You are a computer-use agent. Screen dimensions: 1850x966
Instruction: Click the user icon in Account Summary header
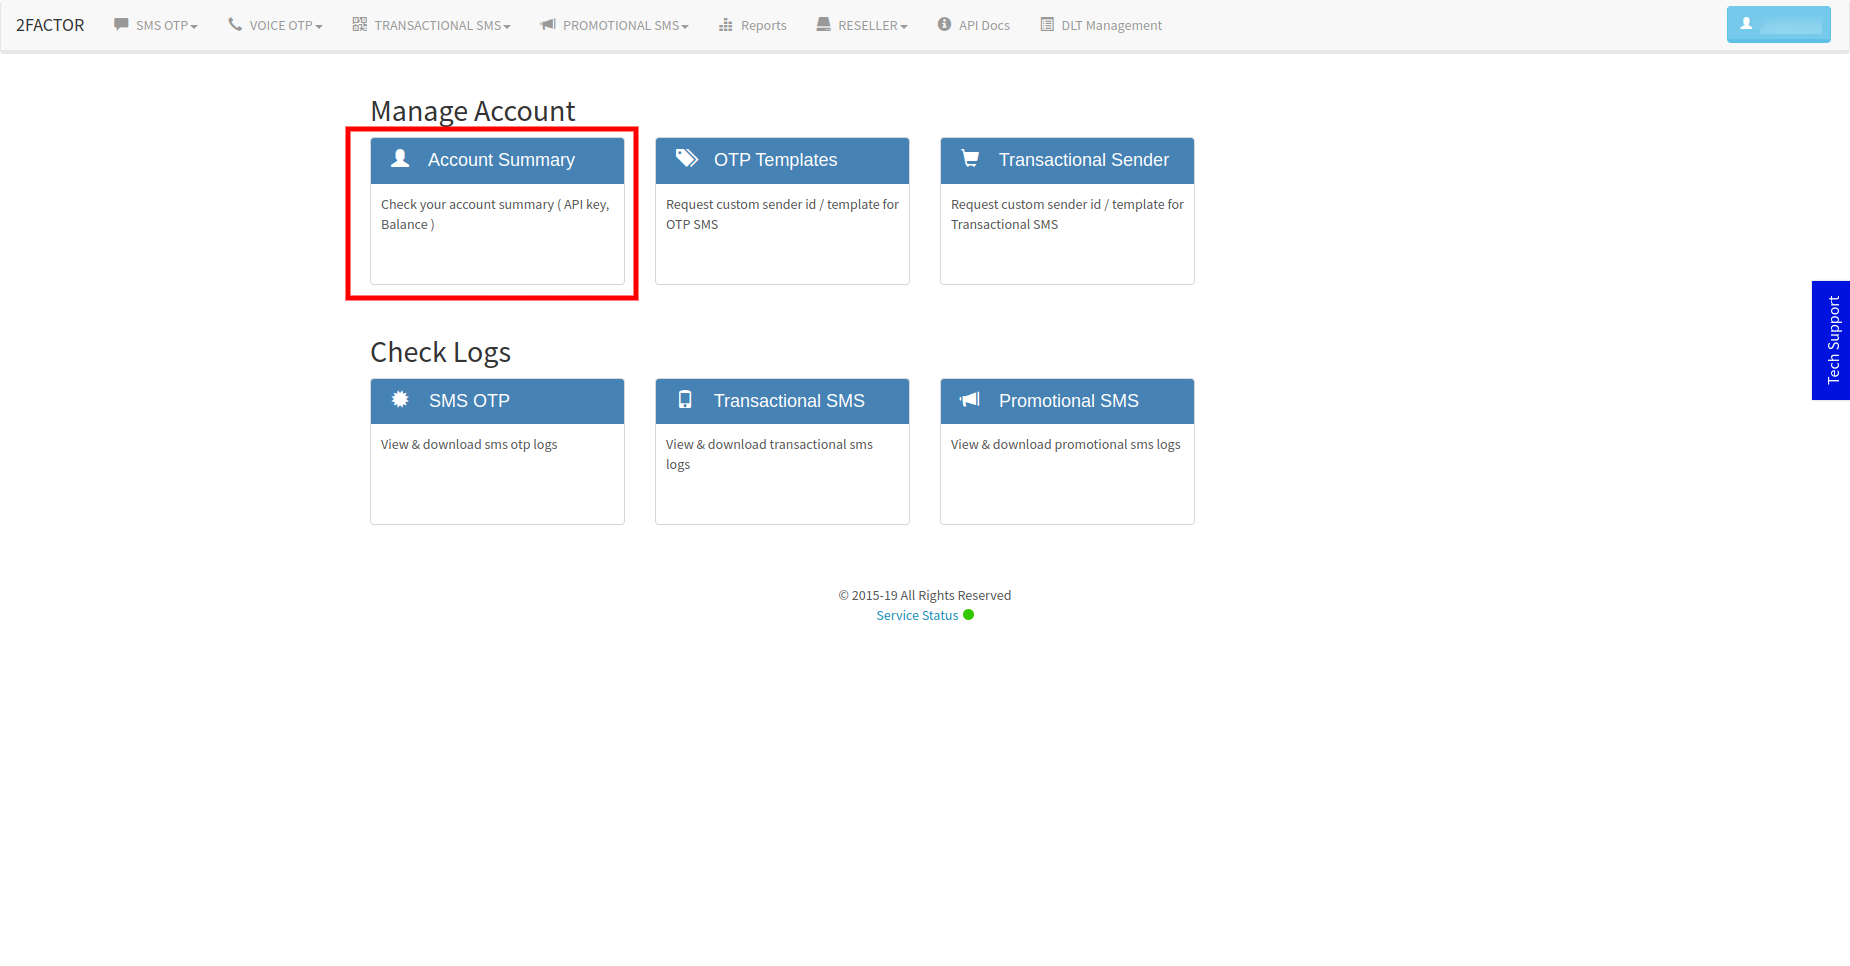pyautogui.click(x=400, y=158)
